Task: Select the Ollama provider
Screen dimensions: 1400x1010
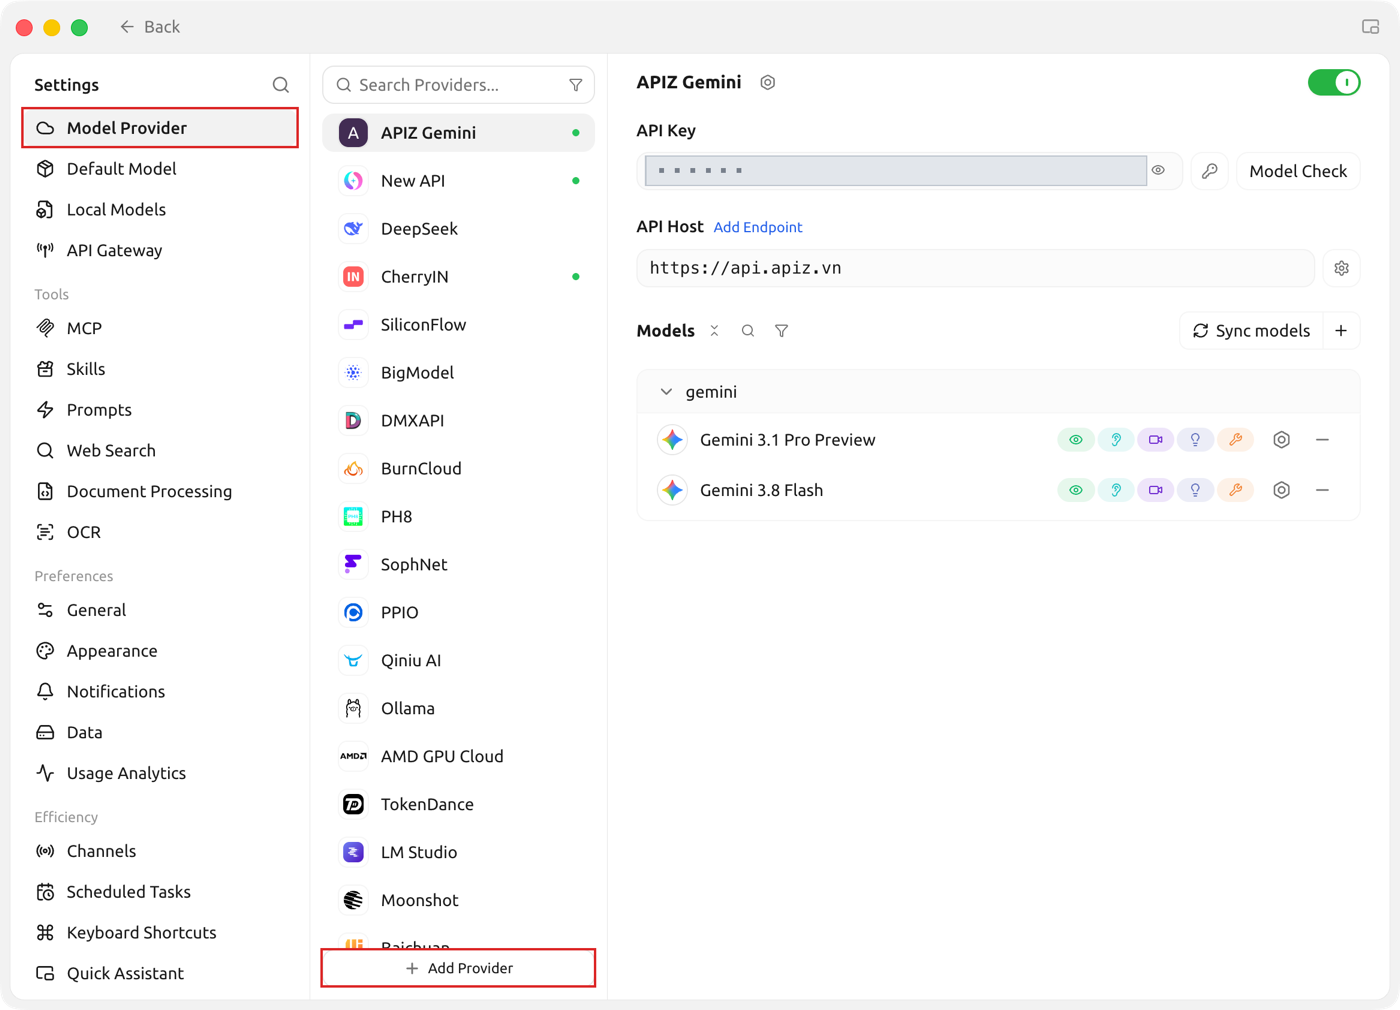Action: point(459,709)
